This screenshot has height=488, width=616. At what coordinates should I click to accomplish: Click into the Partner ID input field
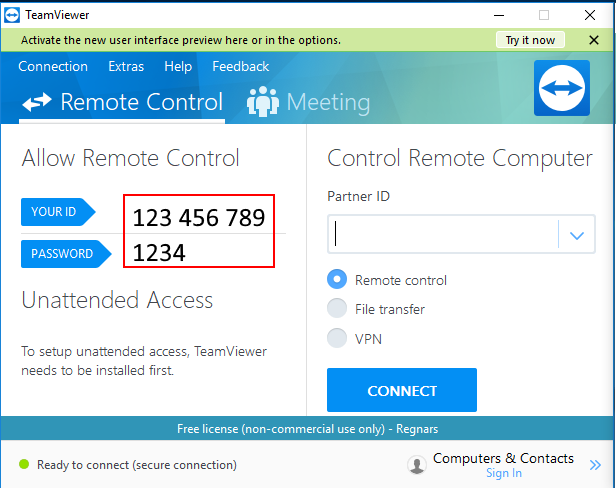tap(443, 234)
